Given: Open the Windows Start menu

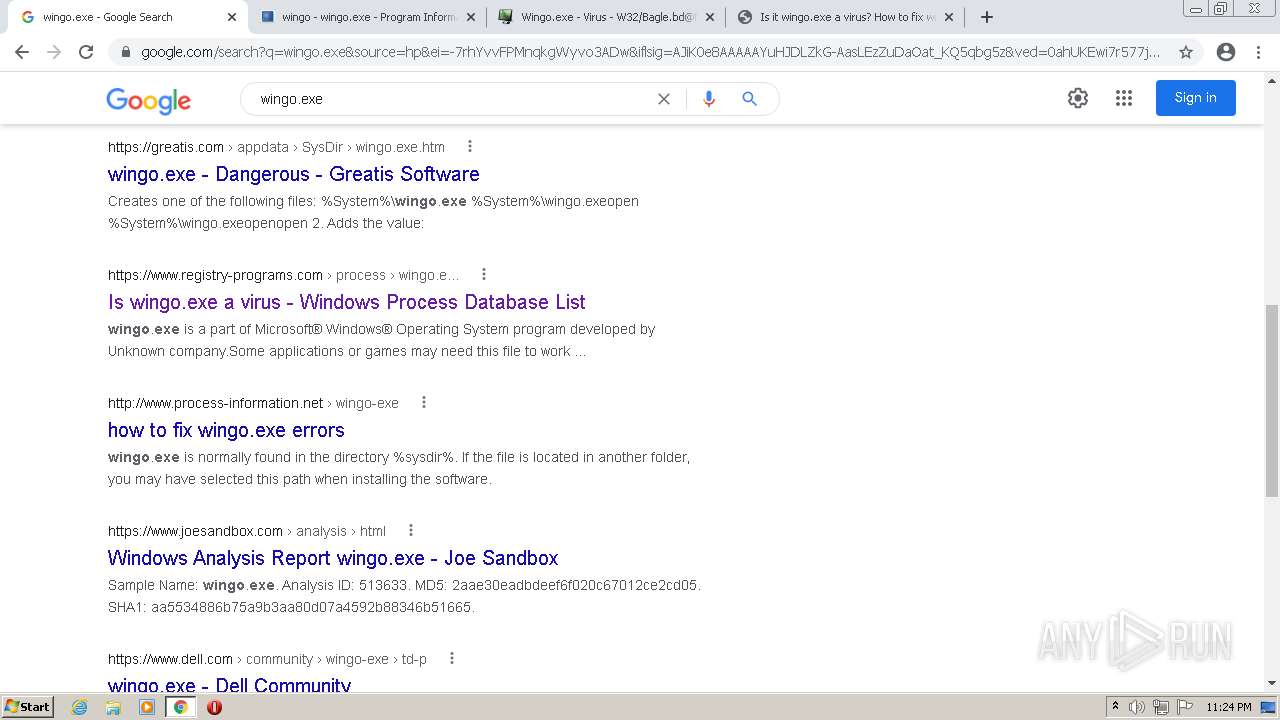Looking at the screenshot, I should click(x=28, y=707).
